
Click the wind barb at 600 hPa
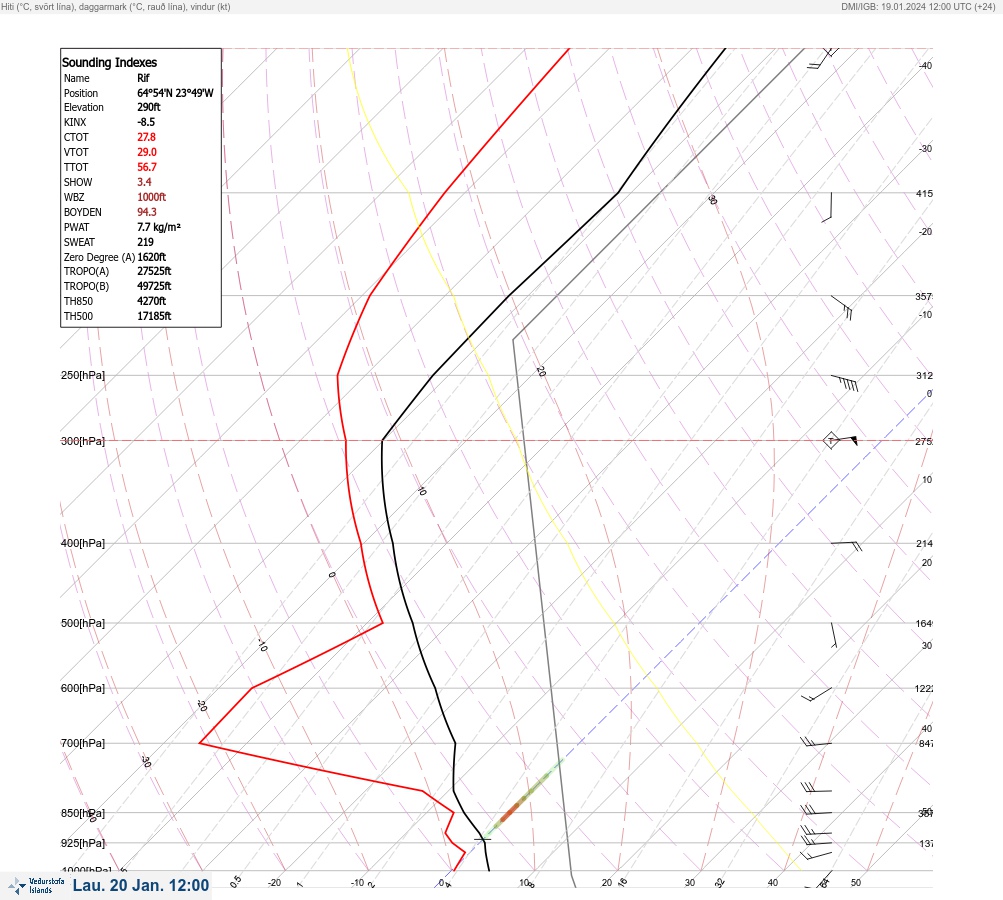pos(816,694)
